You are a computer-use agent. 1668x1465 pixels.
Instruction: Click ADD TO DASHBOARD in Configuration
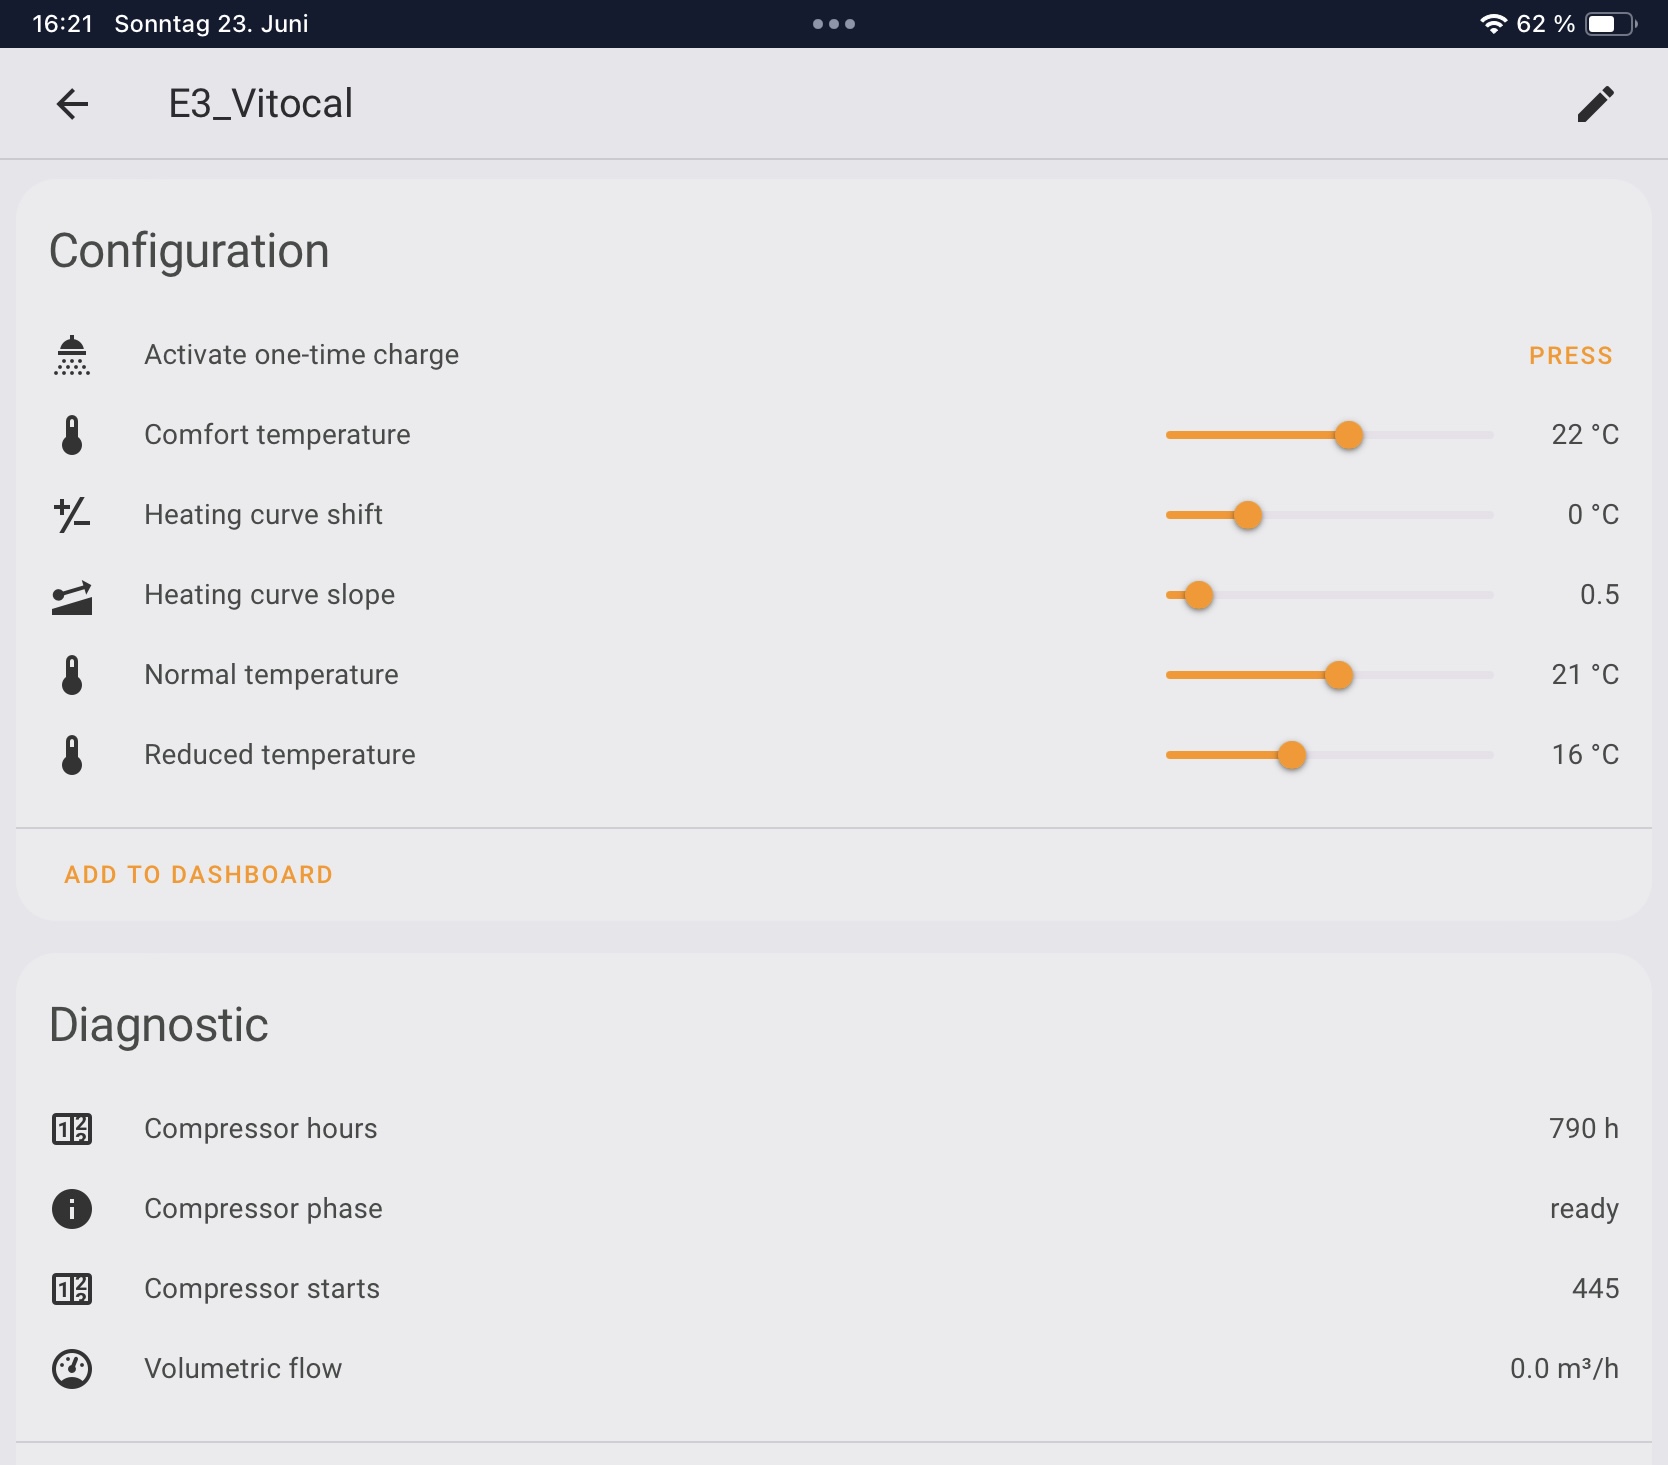click(x=198, y=875)
